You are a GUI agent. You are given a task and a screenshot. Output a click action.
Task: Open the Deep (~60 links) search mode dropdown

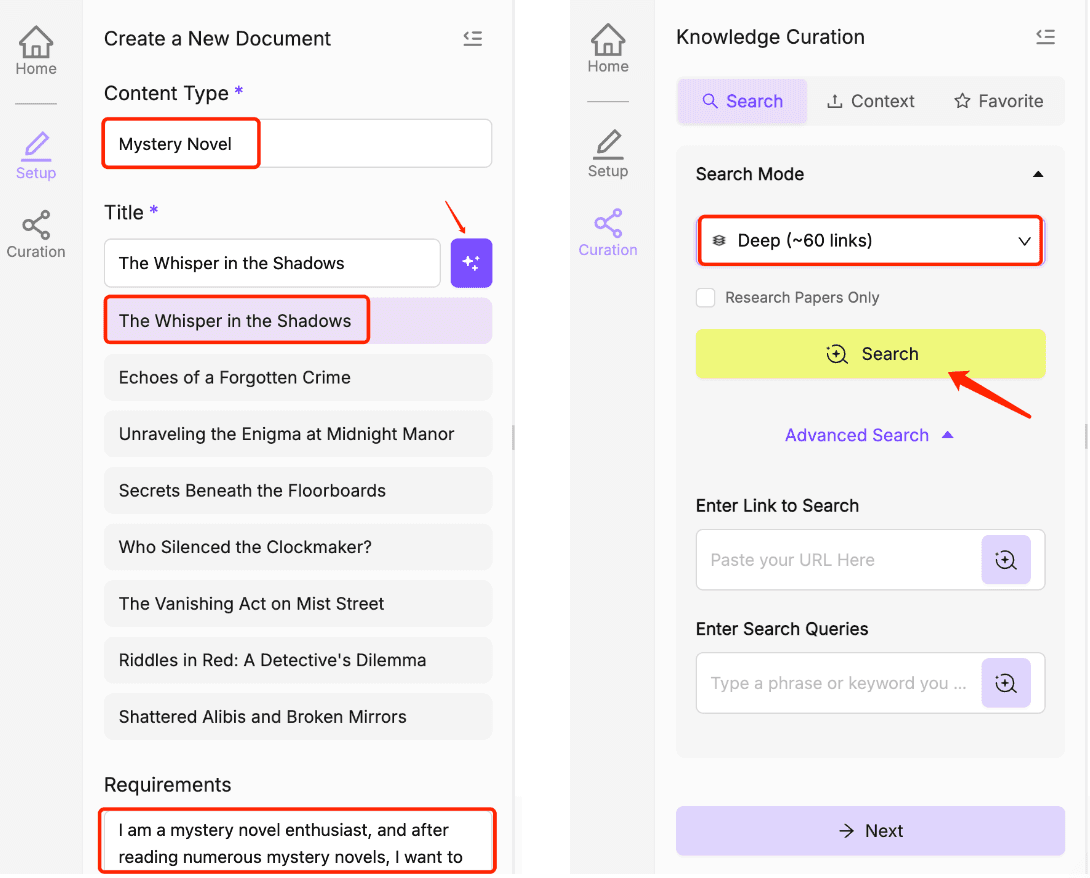click(870, 241)
